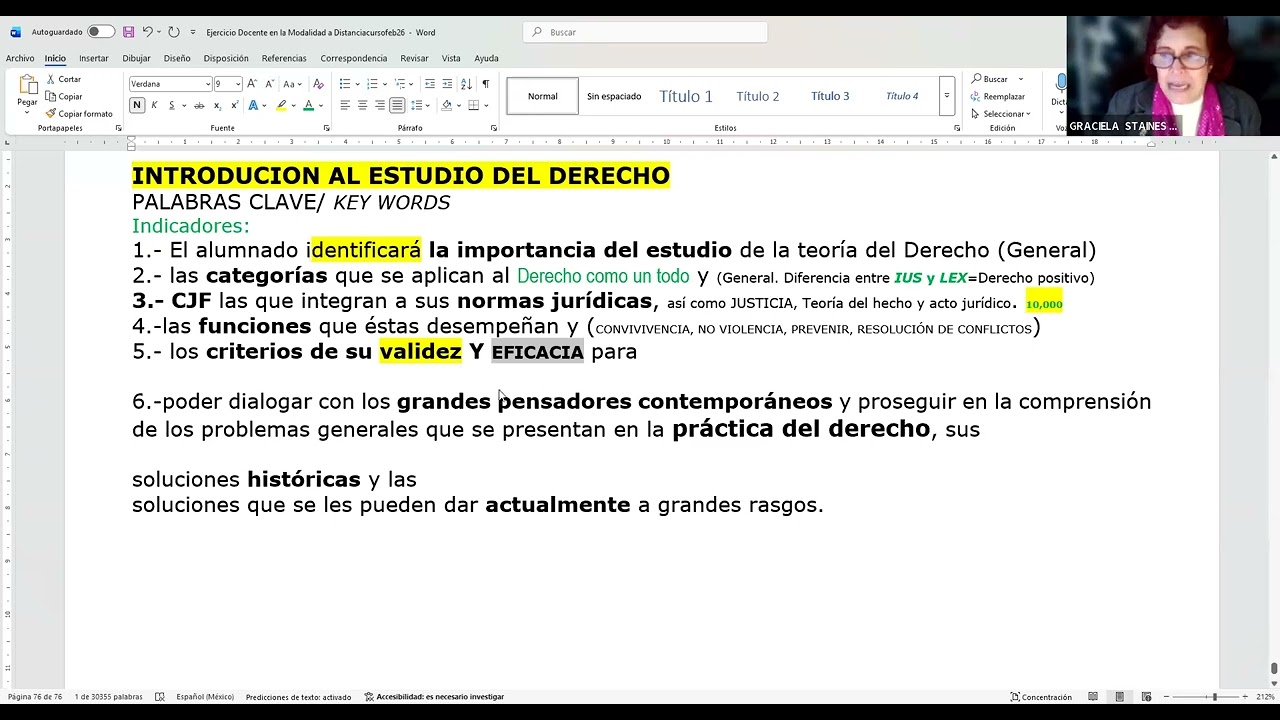Image resolution: width=1280 pixels, height=720 pixels.
Task: Center the paragraph text
Action: pyautogui.click(x=362, y=105)
